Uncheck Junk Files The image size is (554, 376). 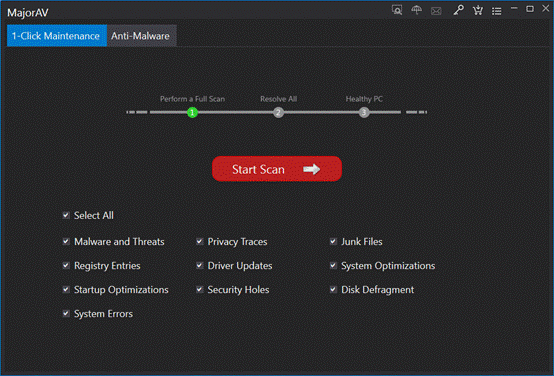(x=333, y=241)
